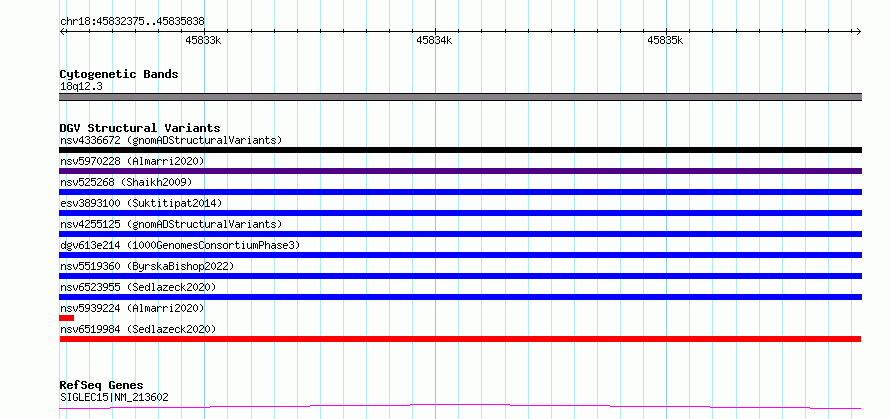Click the chr18:45832375..45835838 coordinate label

(132, 21)
